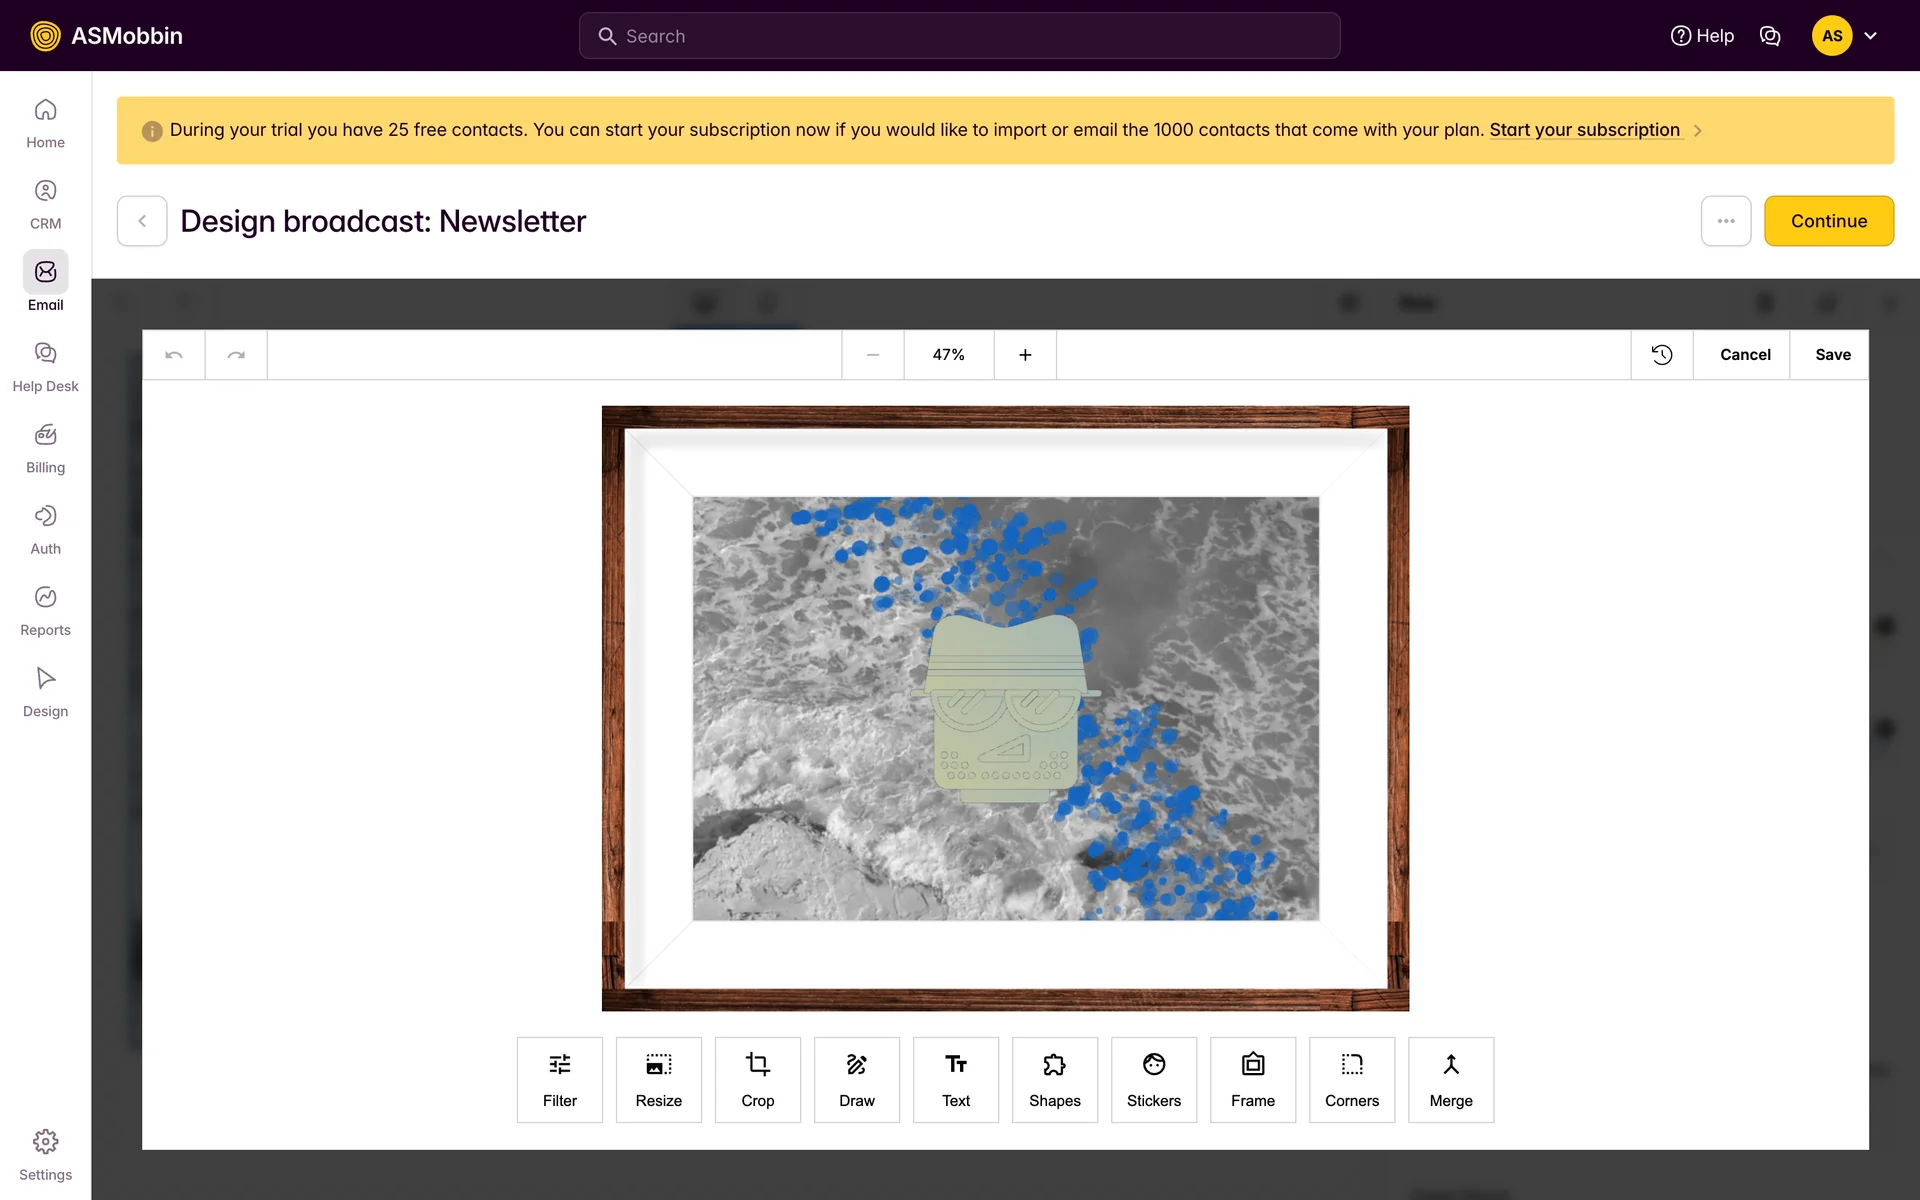The height and width of the screenshot is (1200, 1920).
Task: Add text with the Text tool
Action: pyautogui.click(x=955, y=1079)
